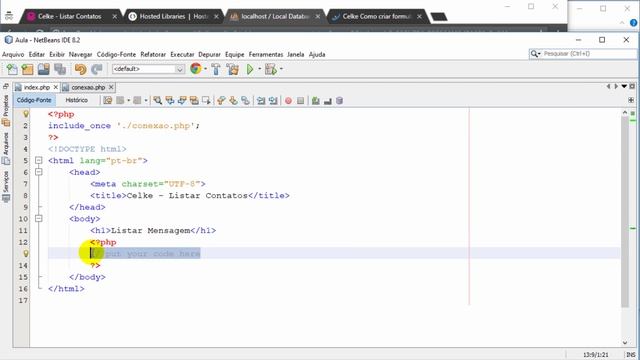This screenshot has width=640, height=360.
Task: Click the Stop Macro Recording icon
Action: point(300,100)
